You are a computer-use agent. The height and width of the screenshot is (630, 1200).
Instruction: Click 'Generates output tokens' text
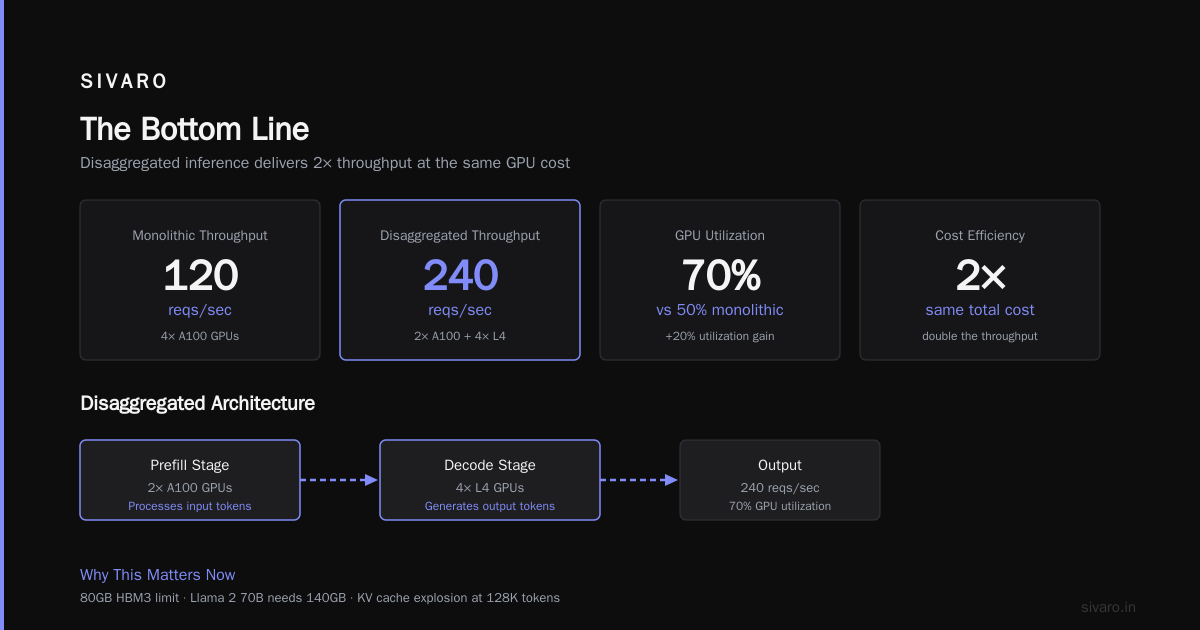pyautogui.click(x=490, y=506)
